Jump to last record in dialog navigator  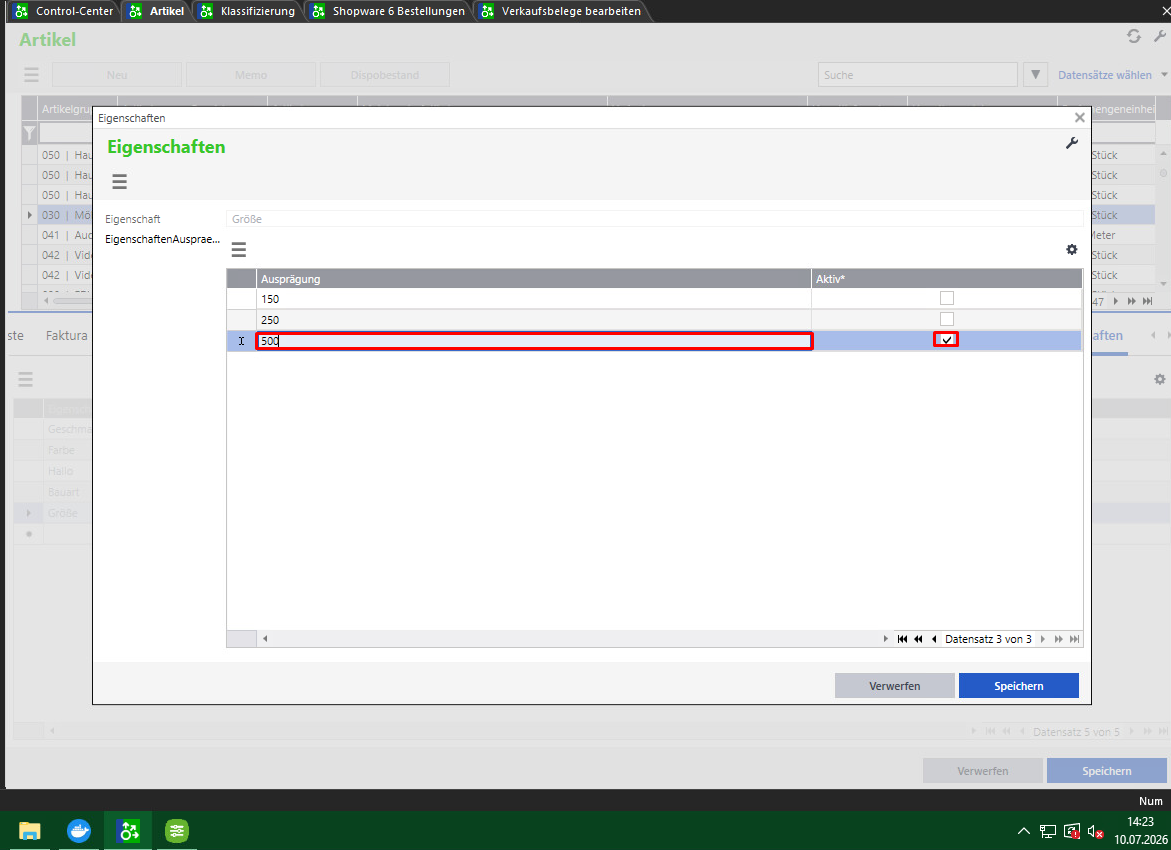1074,639
